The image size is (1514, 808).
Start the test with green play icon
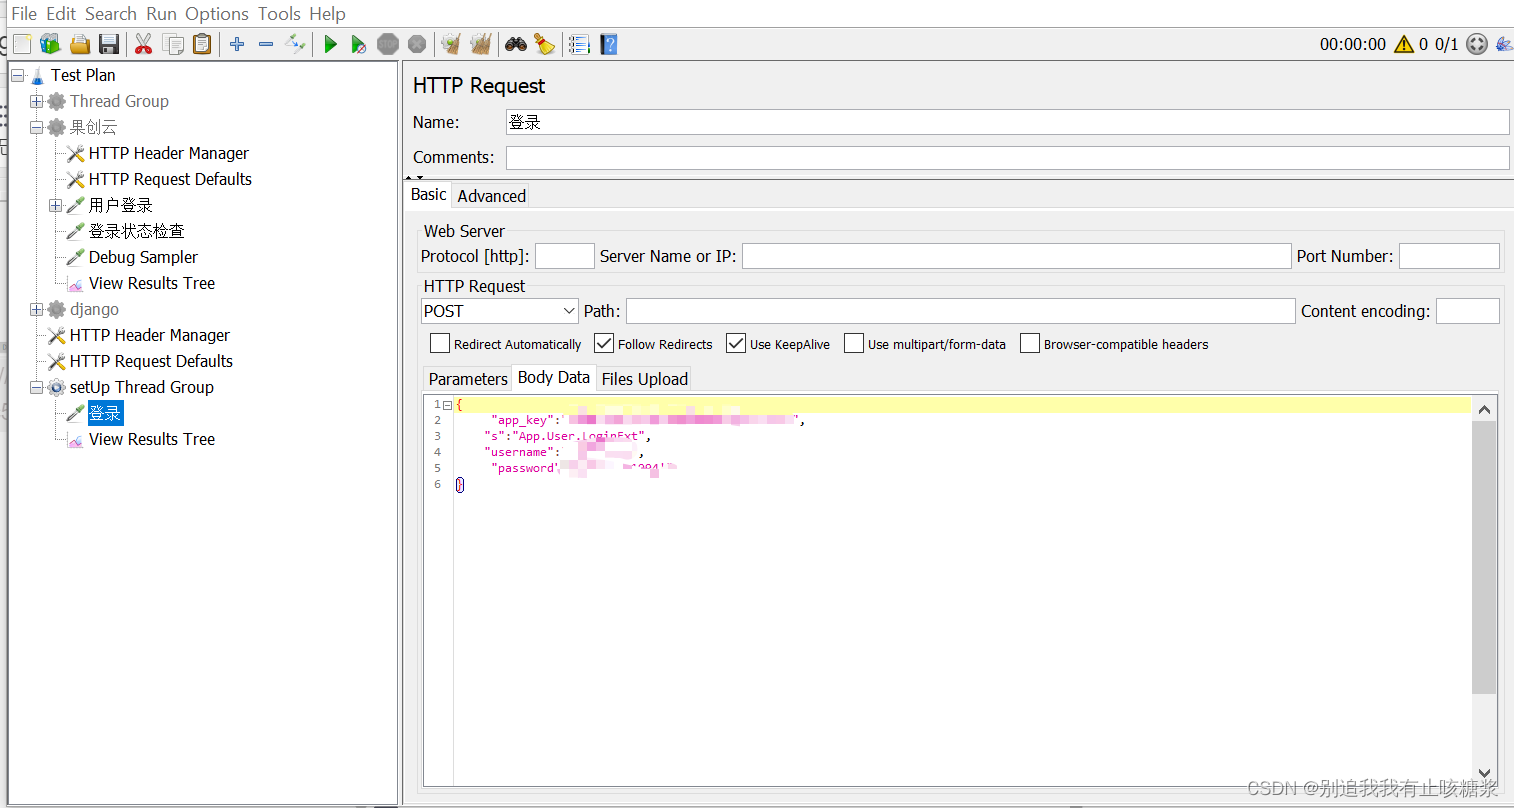330,44
